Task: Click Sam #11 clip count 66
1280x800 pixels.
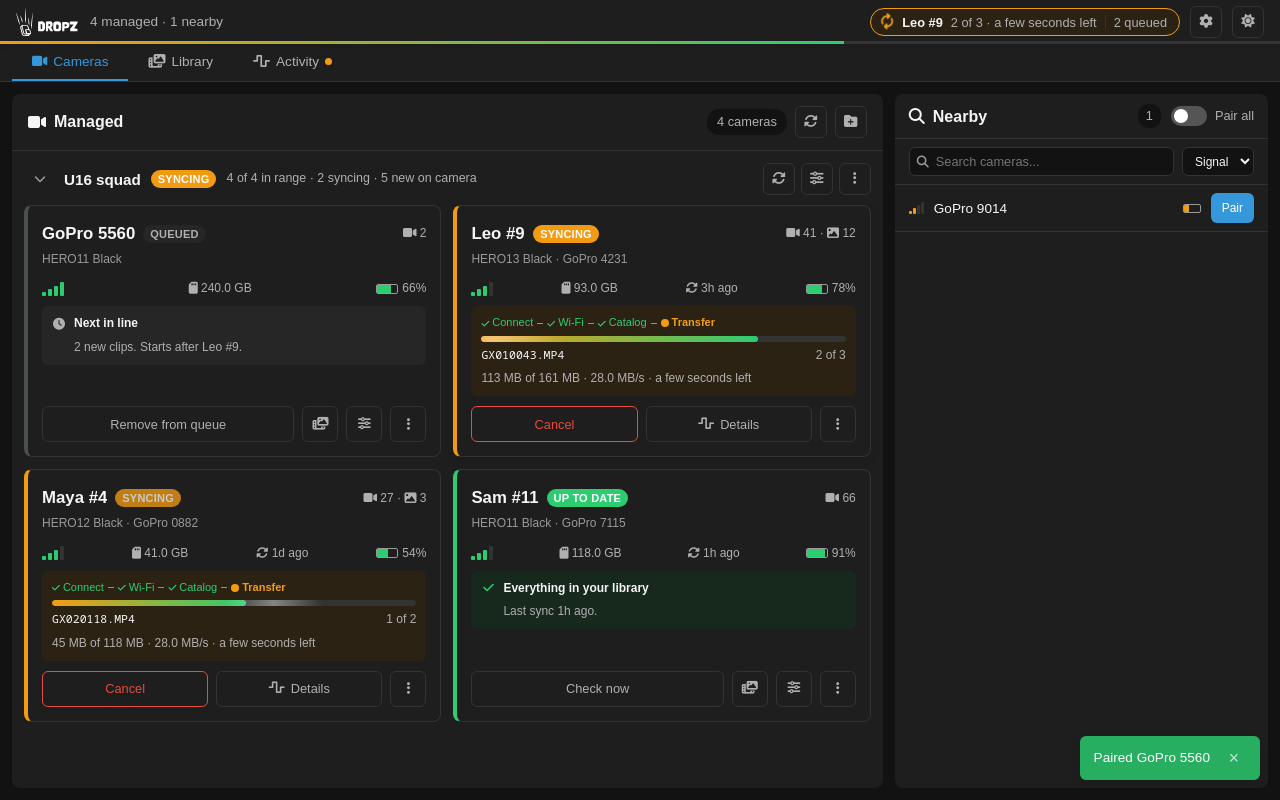Action: pyautogui.click(x=840, y=498)
